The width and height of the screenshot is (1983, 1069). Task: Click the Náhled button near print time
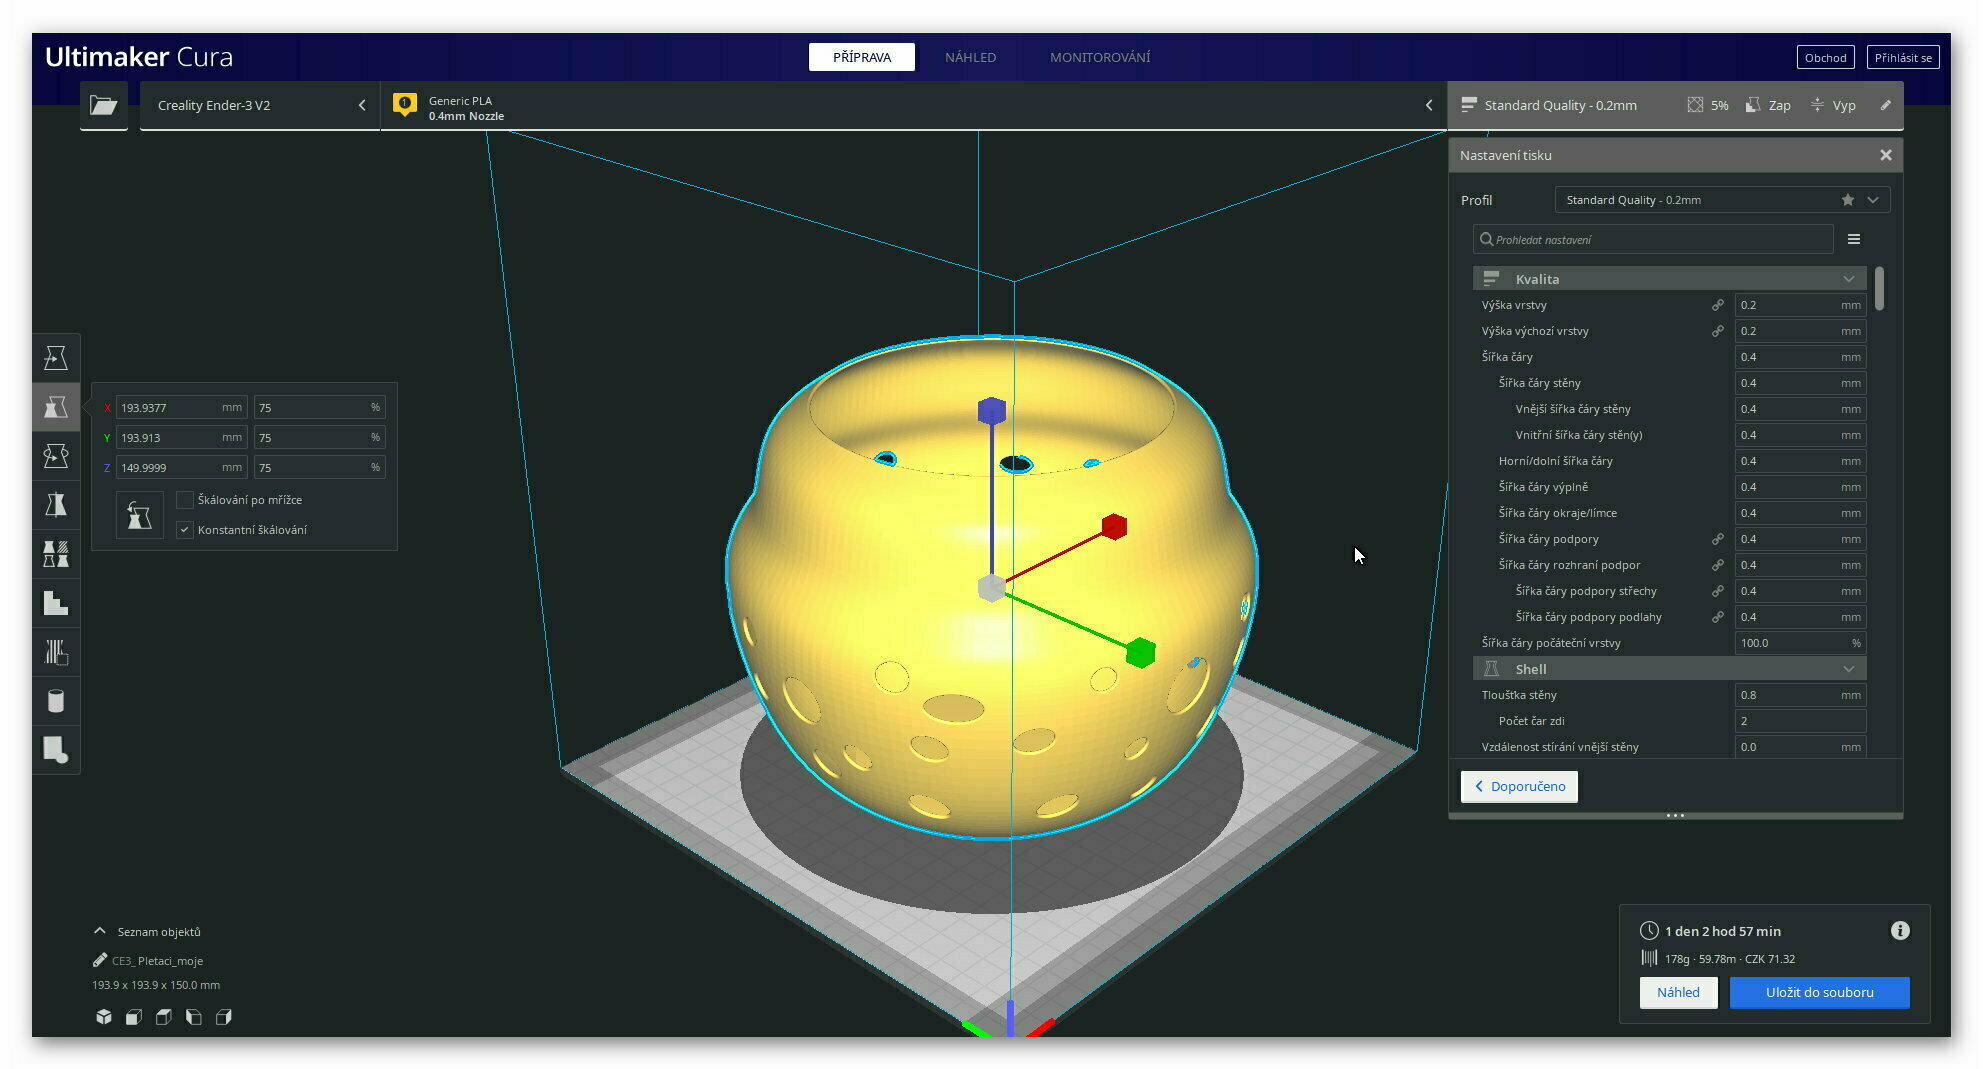1678,992
